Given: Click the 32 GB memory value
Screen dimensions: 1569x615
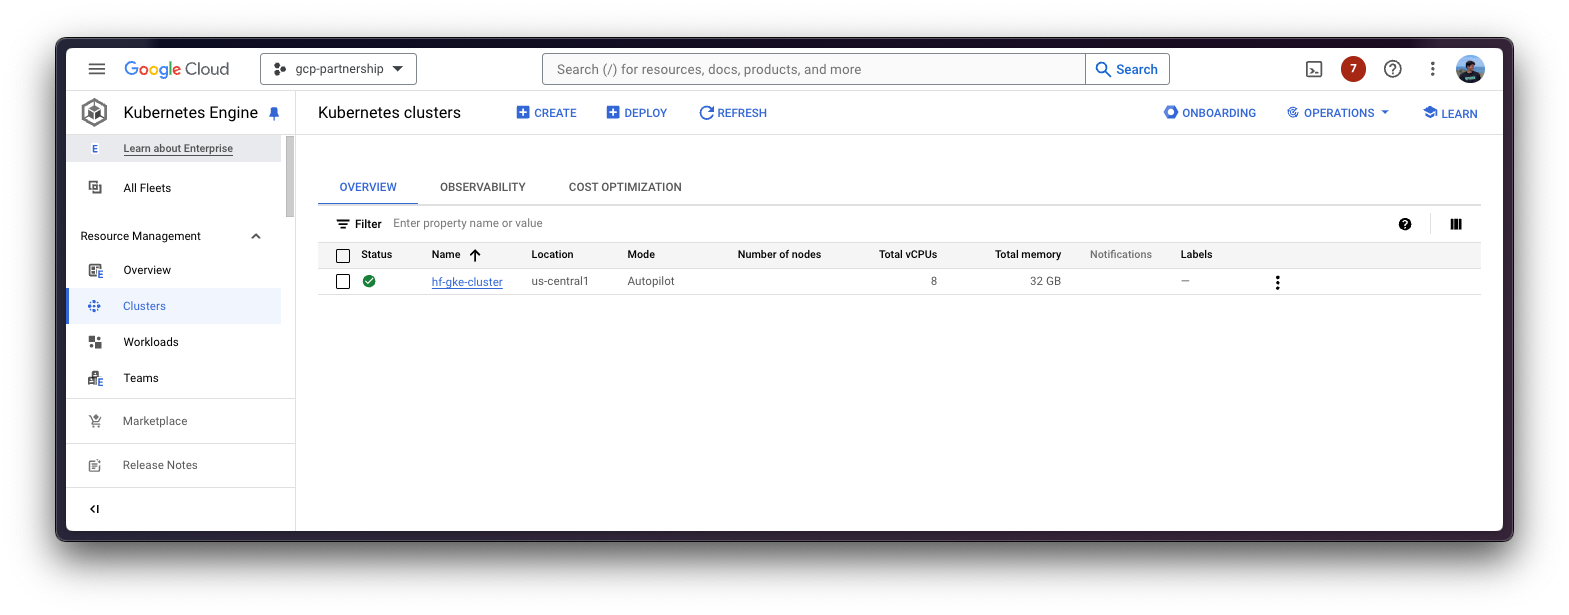Looking at the screenshot, I should (1045, 281).
